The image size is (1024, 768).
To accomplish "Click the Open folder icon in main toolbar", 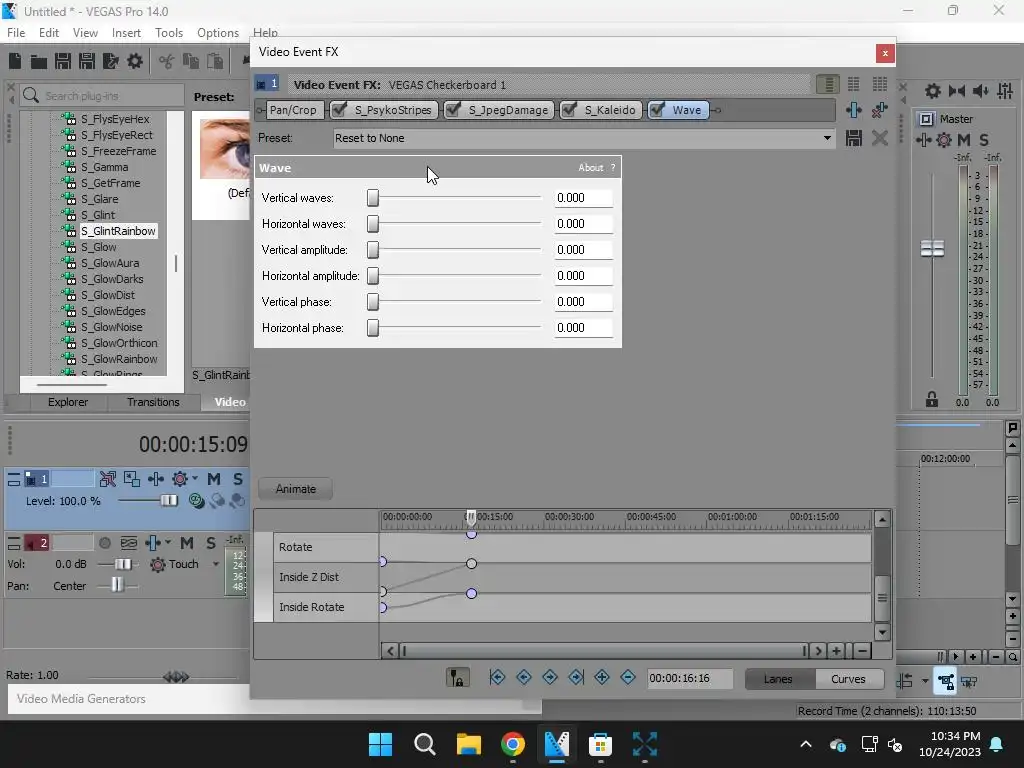I will click(39, 61).
